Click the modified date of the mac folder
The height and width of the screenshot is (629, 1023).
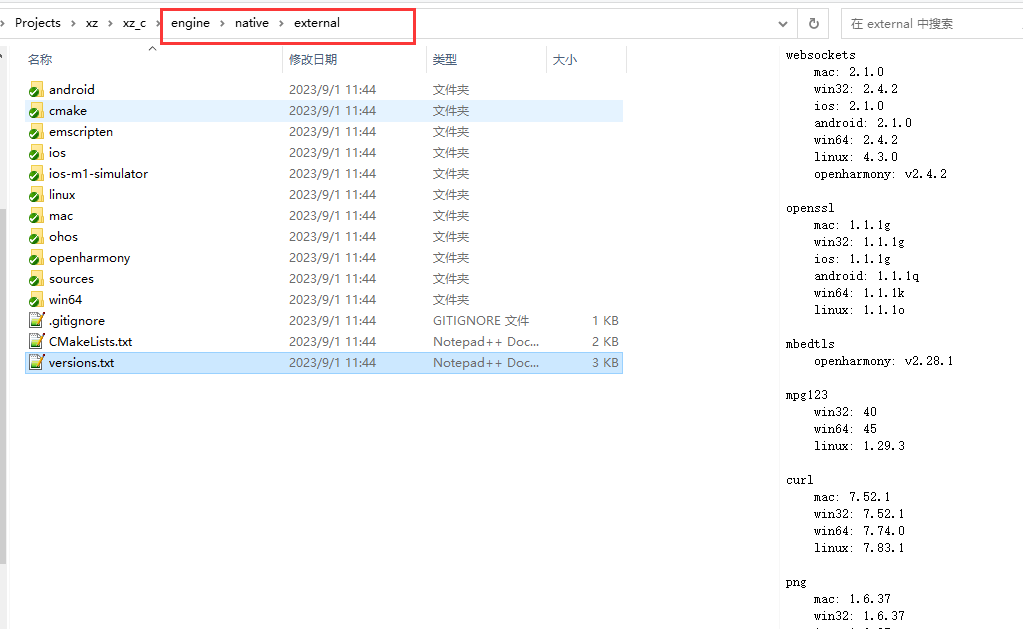(x=333, y=216)
